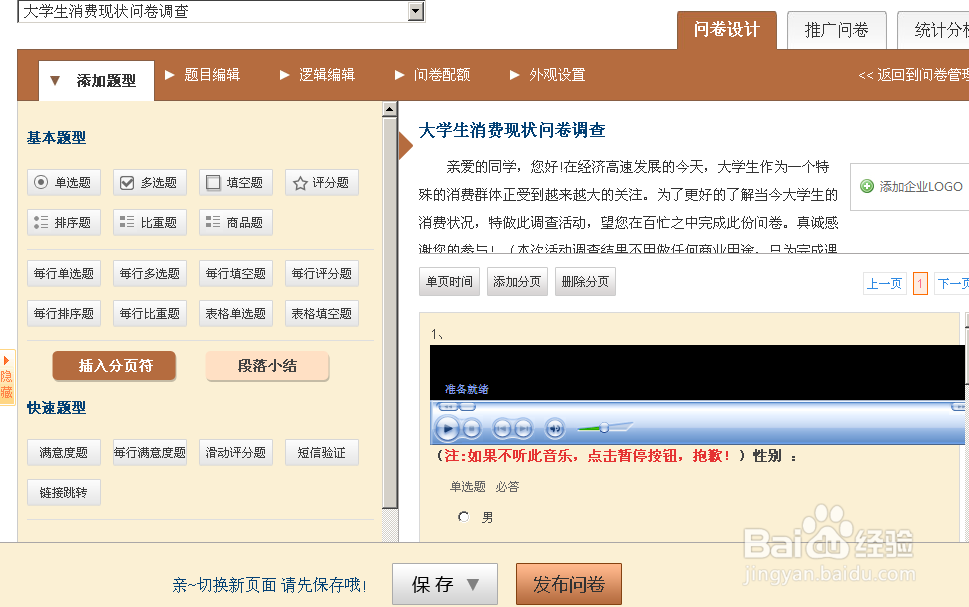Open the survey selection dropdown at top
This screenshot has height=607, width=969.
tap(413, 12)
